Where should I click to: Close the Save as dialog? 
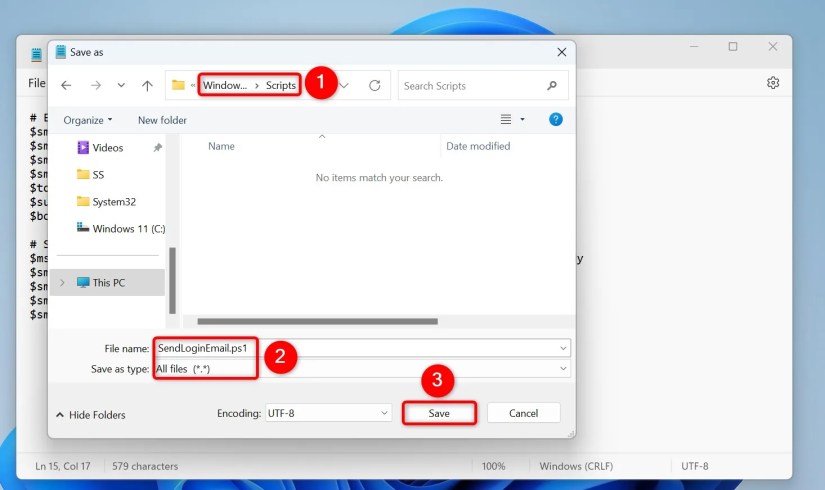561,52
